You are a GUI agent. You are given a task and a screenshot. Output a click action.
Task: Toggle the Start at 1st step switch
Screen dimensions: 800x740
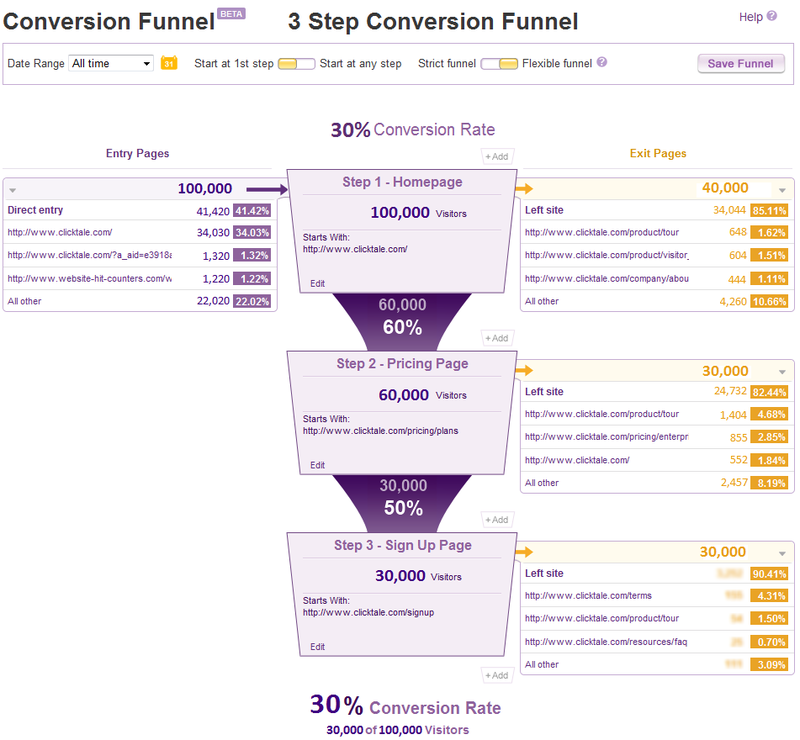point(296,63)
